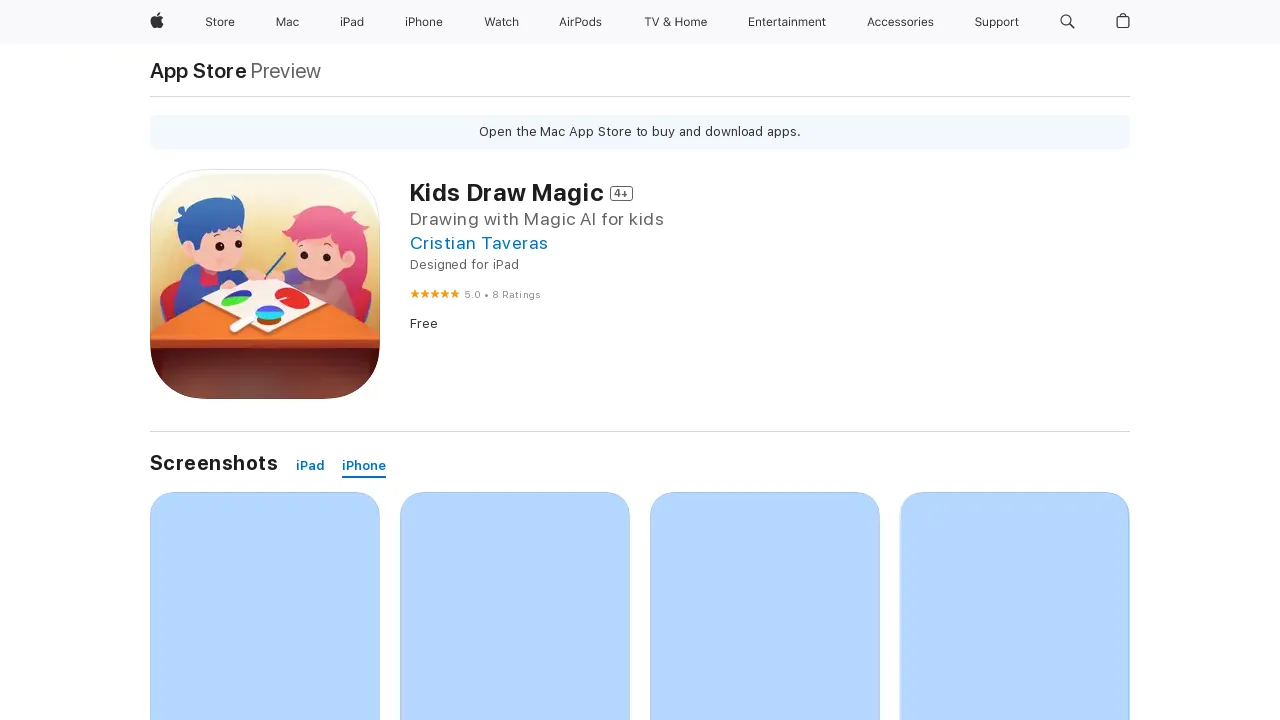
Task: Open the Support page
Action: 996,22
